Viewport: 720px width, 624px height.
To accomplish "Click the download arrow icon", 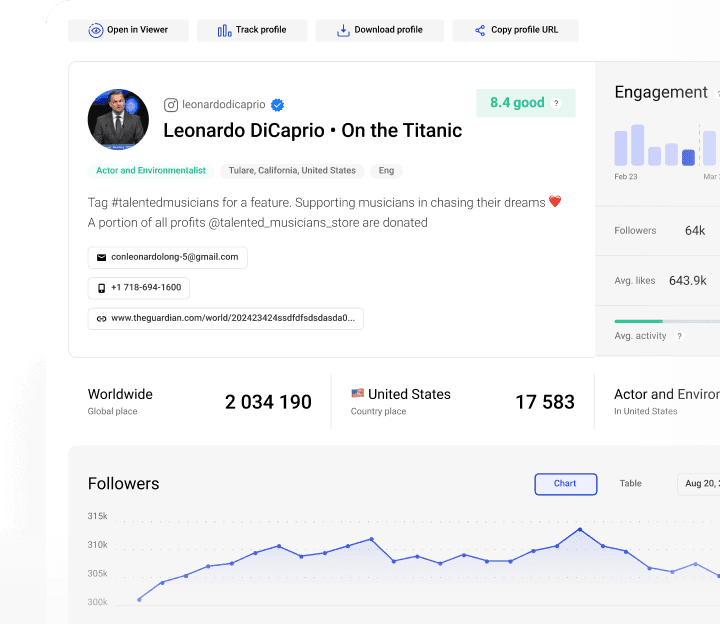I will [342, 30].
